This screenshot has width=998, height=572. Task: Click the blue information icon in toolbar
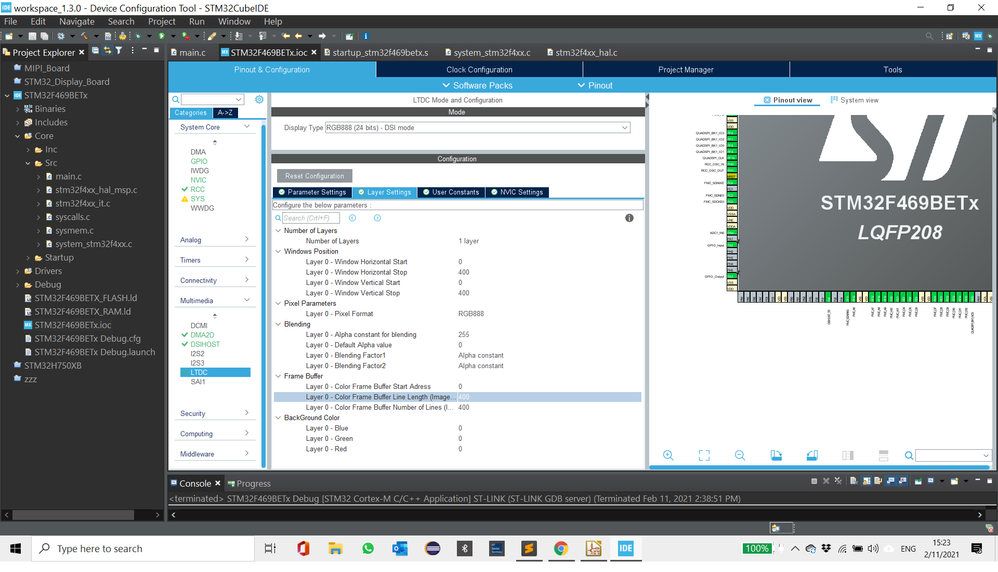pyautogui.click(x=365, y=36)
